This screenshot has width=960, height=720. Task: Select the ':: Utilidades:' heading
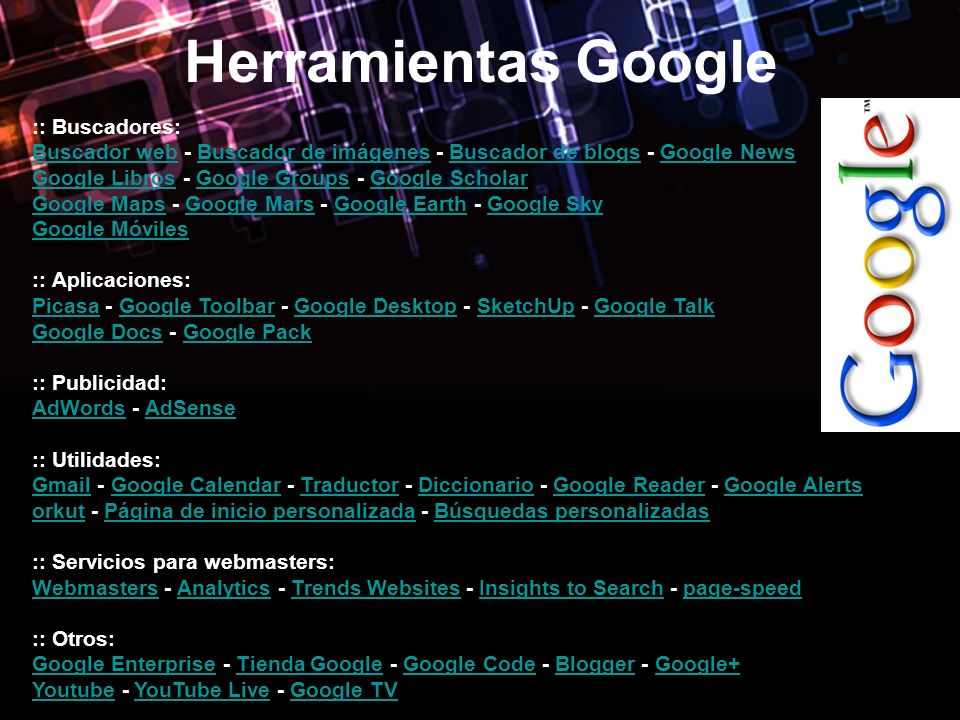pyautogui.click(x=96, y=460)
